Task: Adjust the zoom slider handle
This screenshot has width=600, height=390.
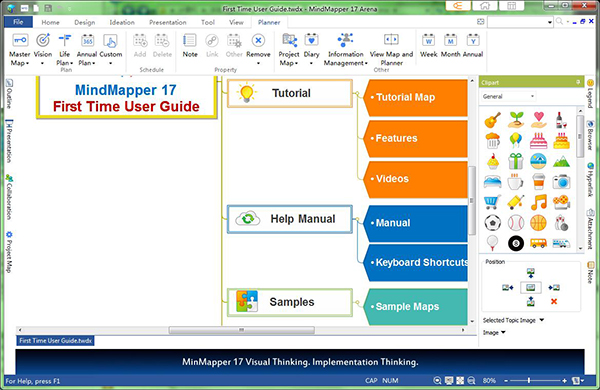Action: pyautogui.click(x=529, y=380)
